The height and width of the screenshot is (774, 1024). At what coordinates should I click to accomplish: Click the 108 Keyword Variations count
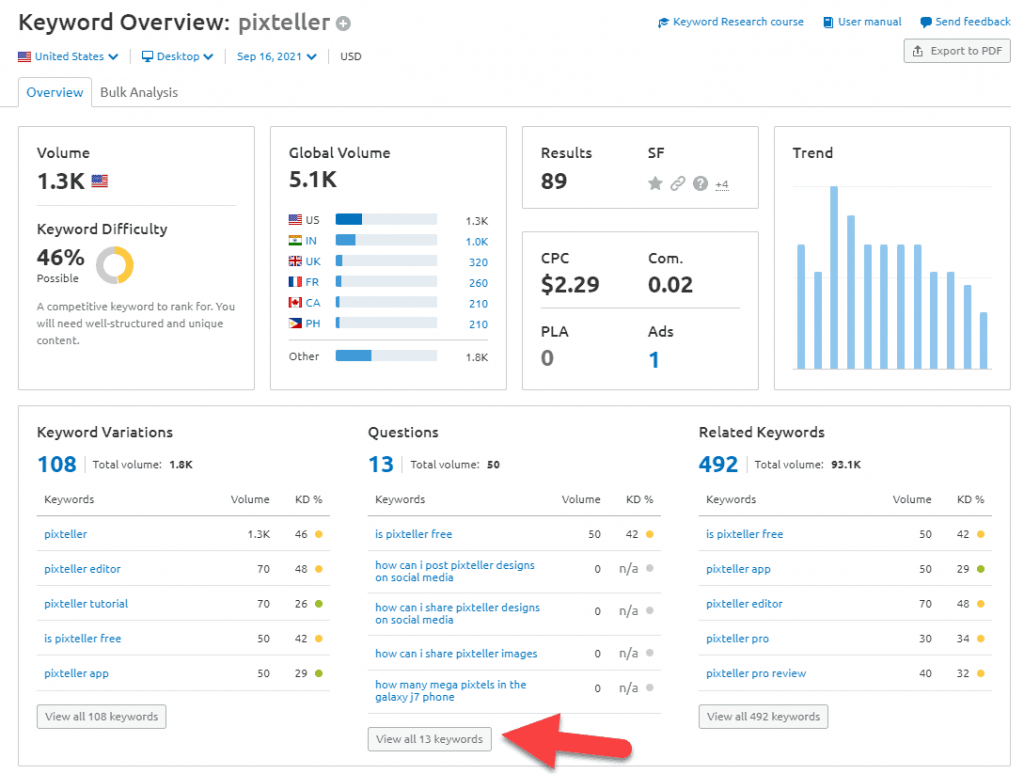57,464
